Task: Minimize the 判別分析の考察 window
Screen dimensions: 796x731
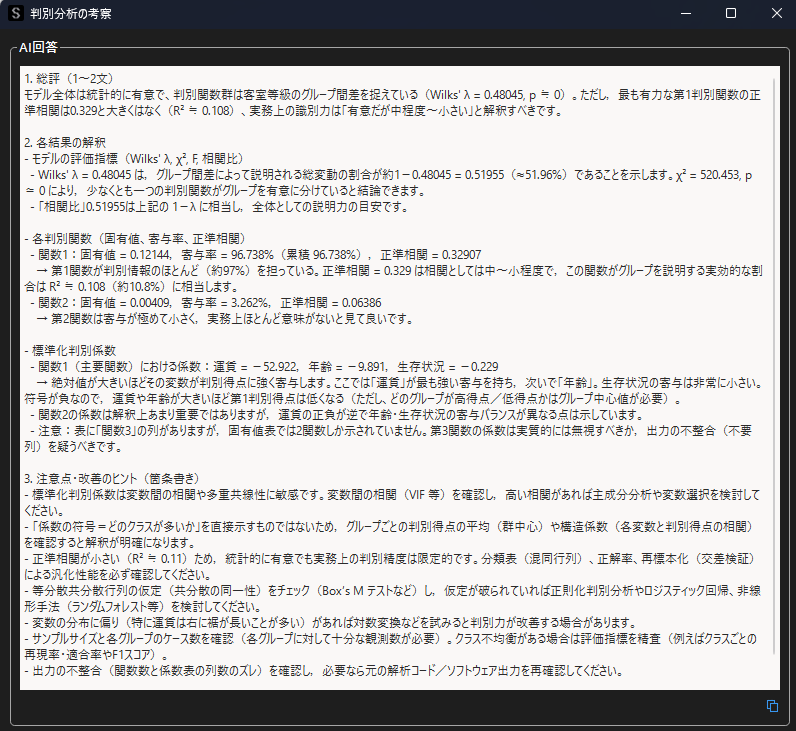Action: point(686,13)
